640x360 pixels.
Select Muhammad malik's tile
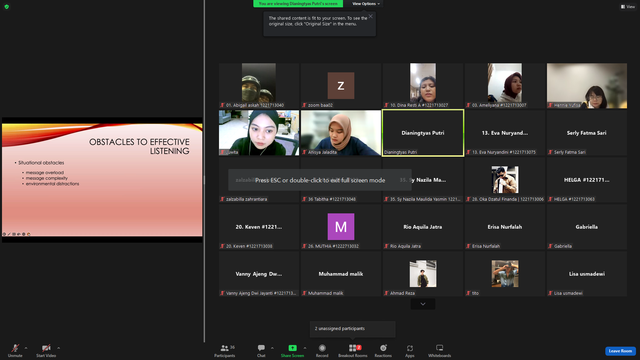pos(341,273)
